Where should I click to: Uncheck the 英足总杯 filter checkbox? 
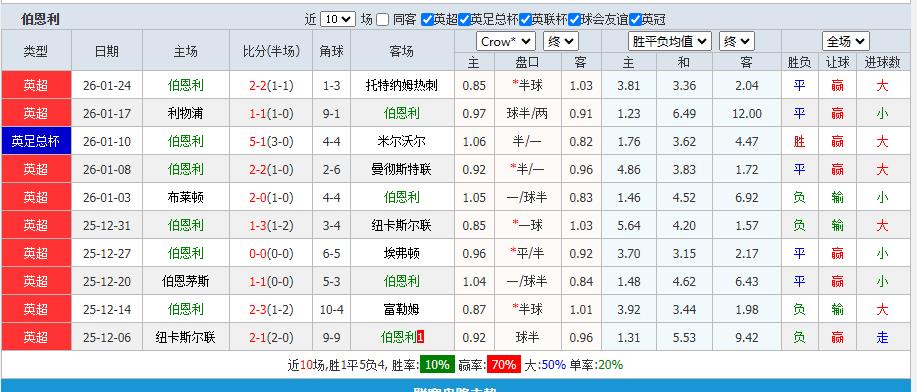[464, 19]
